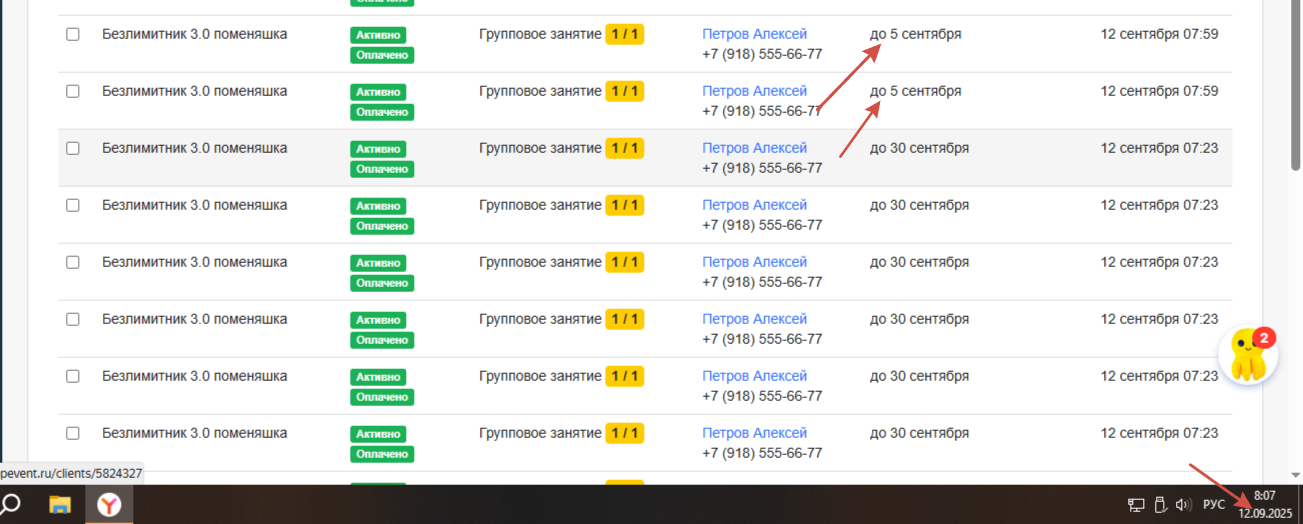
Task: Click «Групповое занятие» in the last fully visible row
Action: pyautogui.click(x=540, y=433)
